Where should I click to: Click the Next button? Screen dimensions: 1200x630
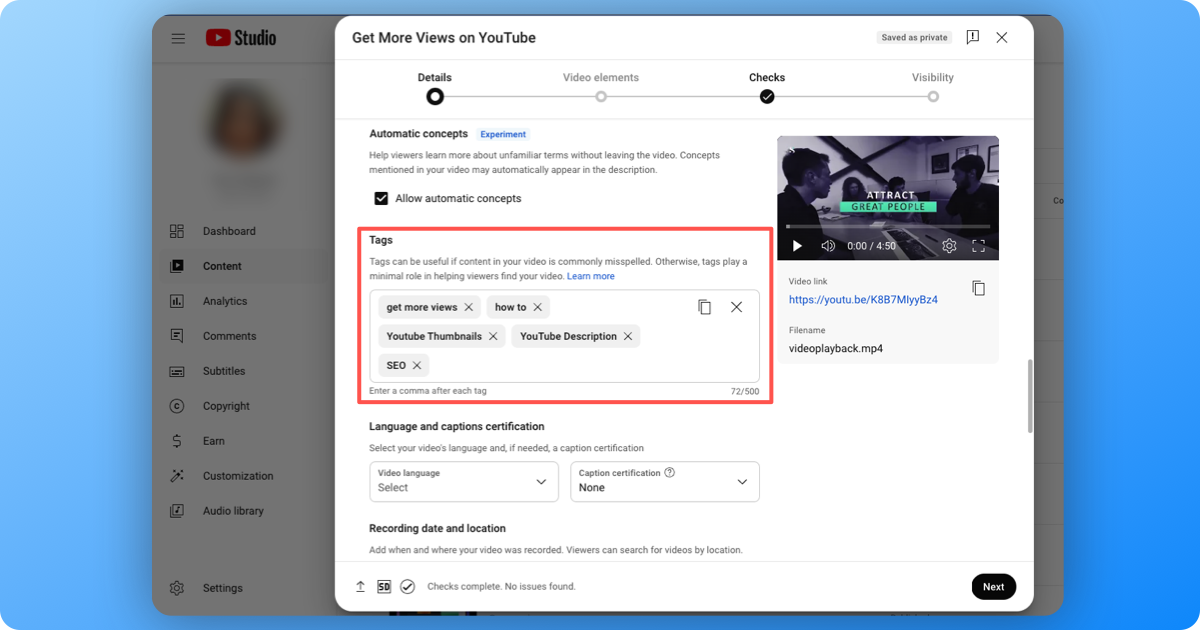click(993, 587)
